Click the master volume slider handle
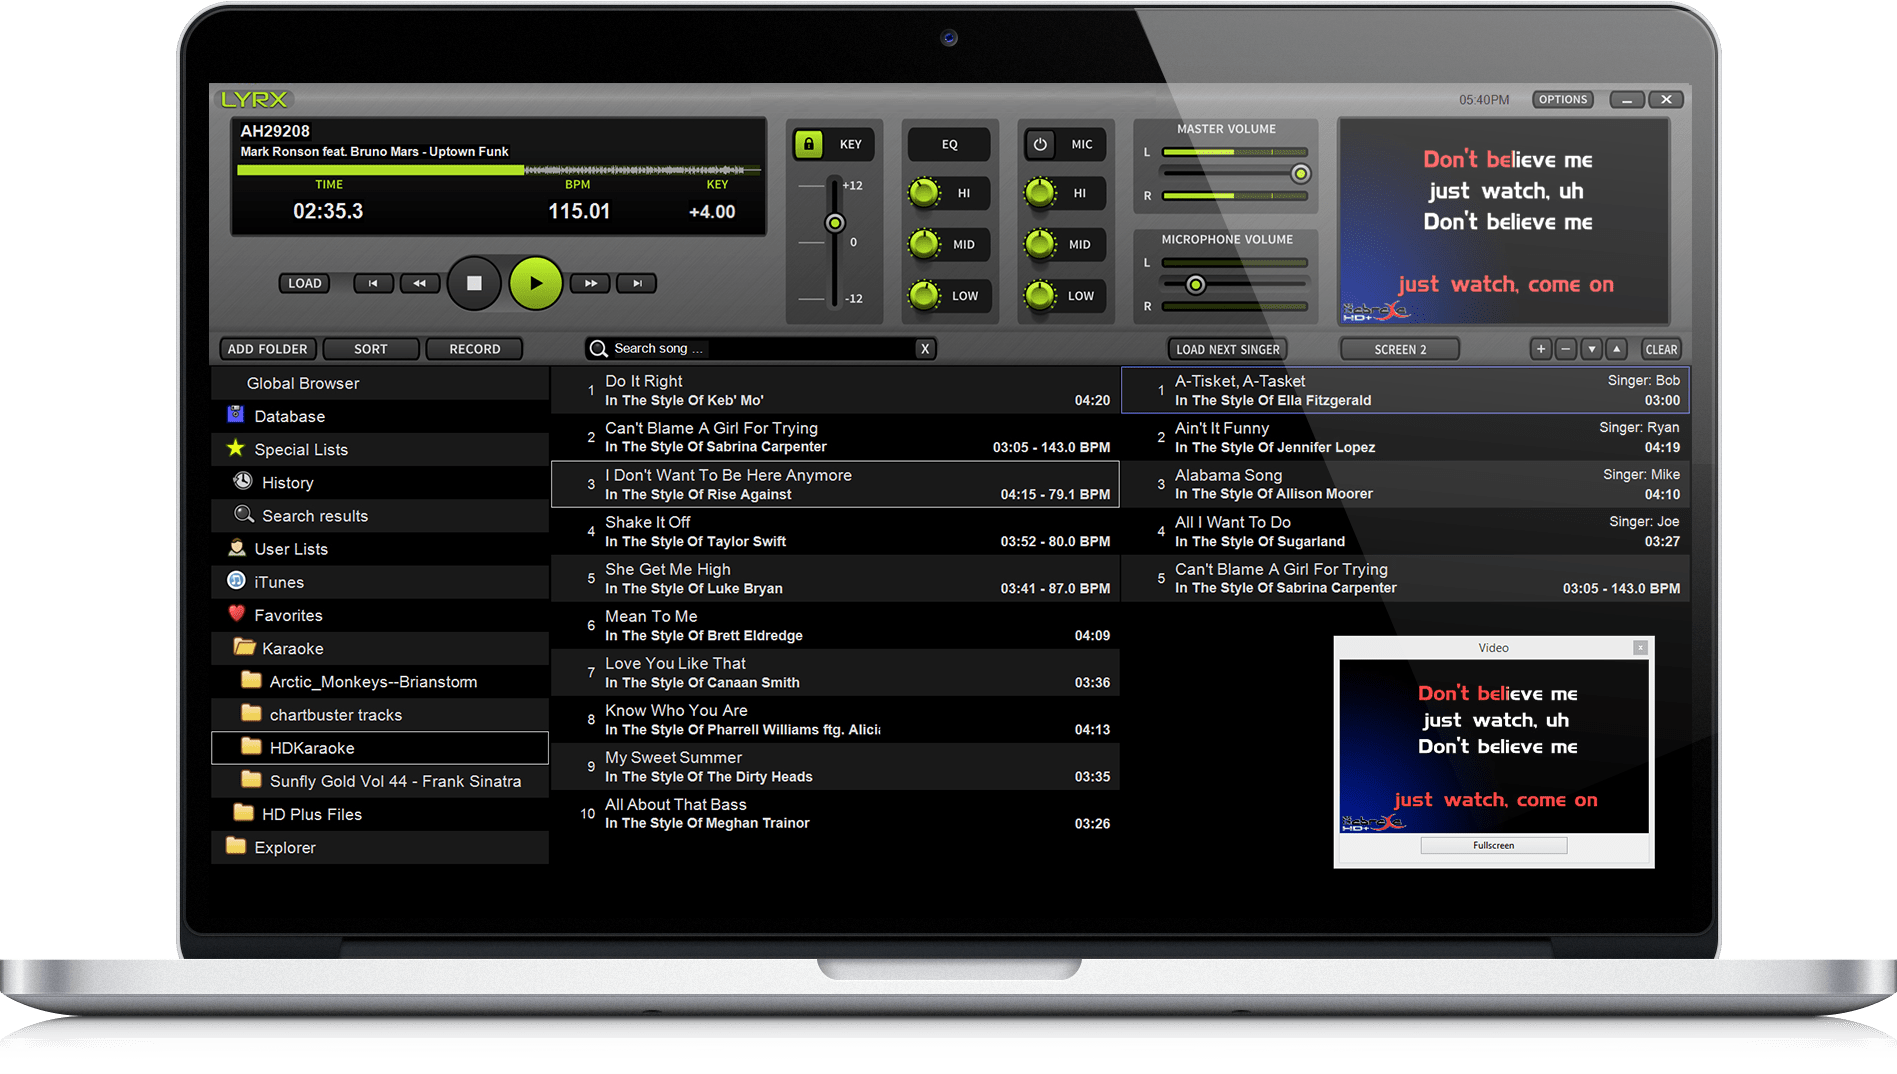This screenshot has width=1897, height=1074. point(1300,174)
